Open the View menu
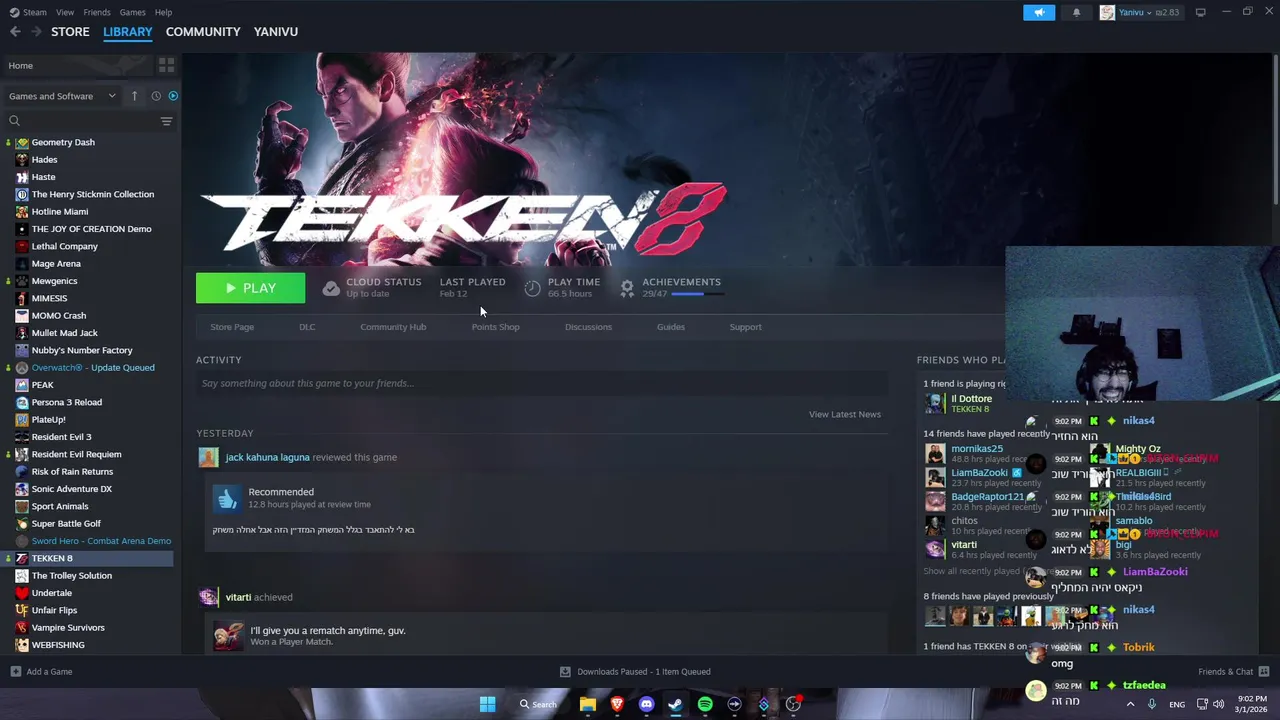 click(x=65, y=12)
